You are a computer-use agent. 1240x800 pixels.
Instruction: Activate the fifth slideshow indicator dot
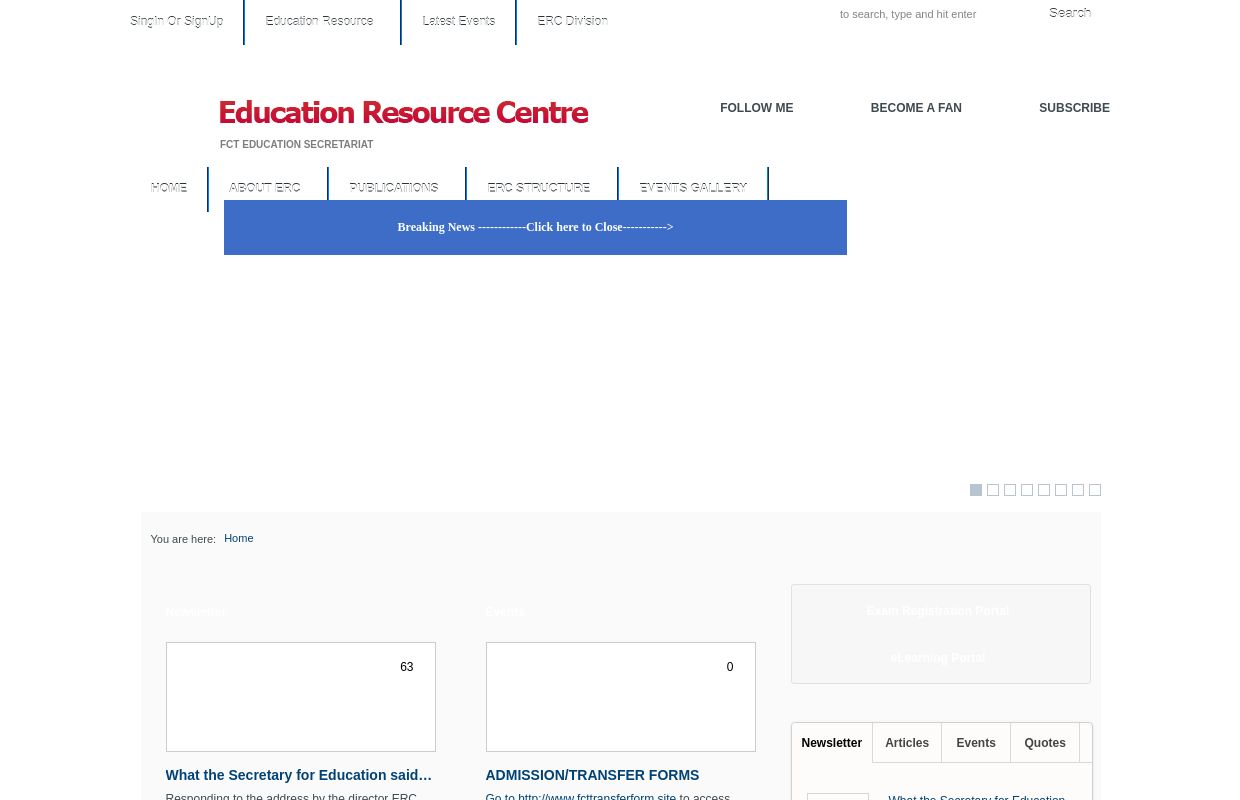1043,490
